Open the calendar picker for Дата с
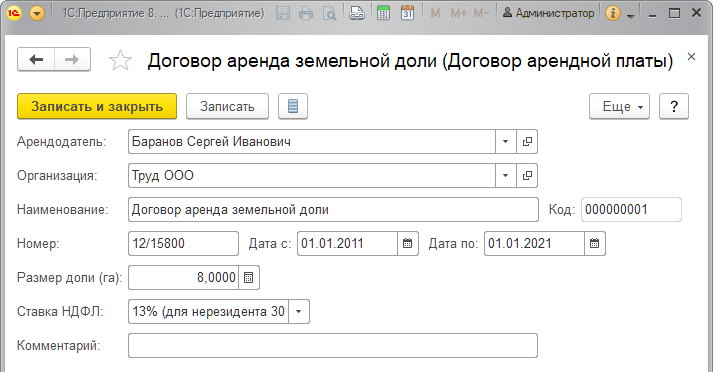 [x=407, y=243]
